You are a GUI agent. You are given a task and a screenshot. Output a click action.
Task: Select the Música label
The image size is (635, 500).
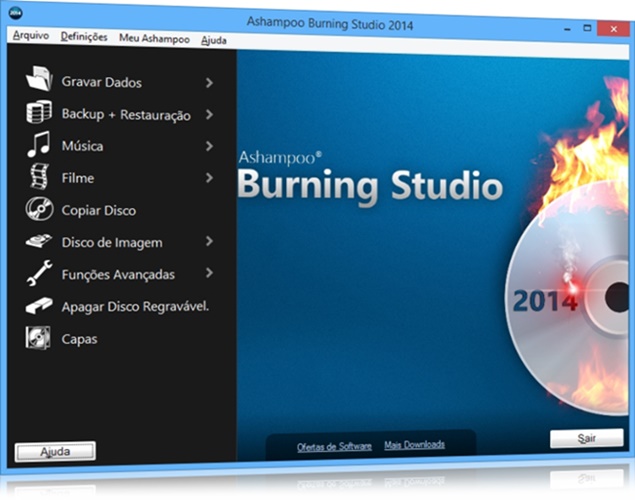pos(82,146)
